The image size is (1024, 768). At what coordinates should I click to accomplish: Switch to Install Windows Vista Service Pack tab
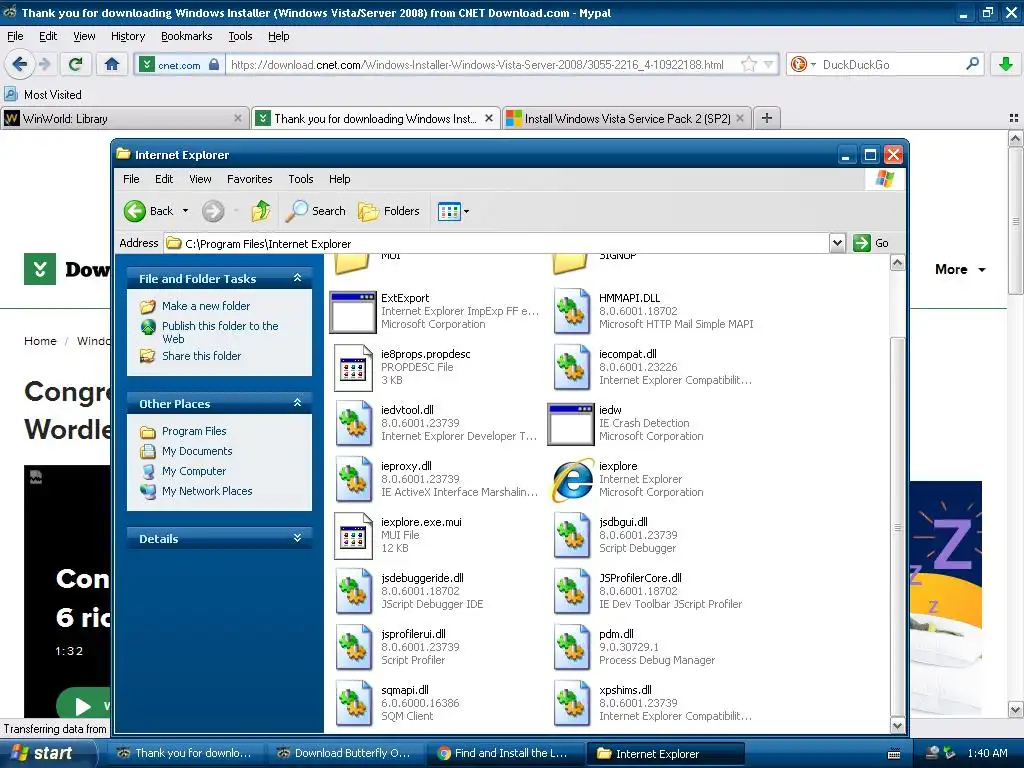click(x=626, y=119)
